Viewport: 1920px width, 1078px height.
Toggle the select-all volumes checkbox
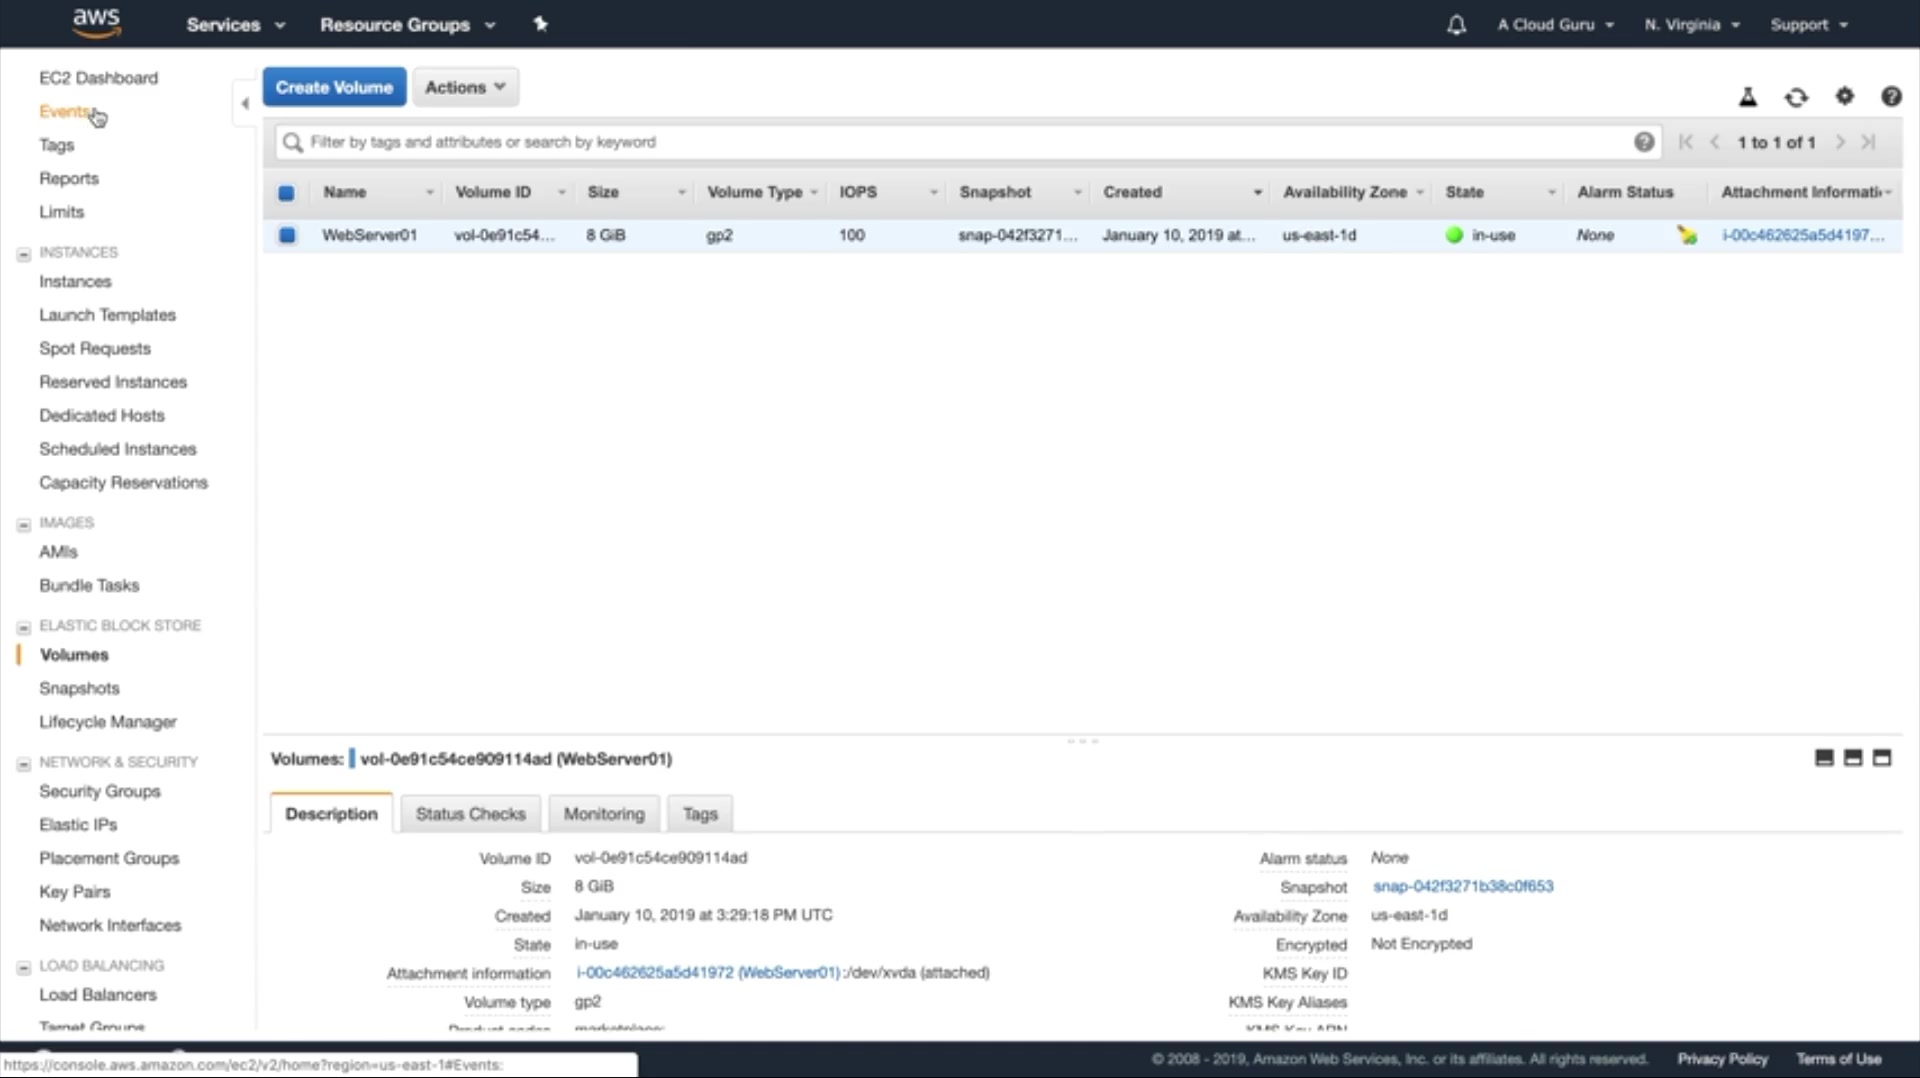point(286,193)
